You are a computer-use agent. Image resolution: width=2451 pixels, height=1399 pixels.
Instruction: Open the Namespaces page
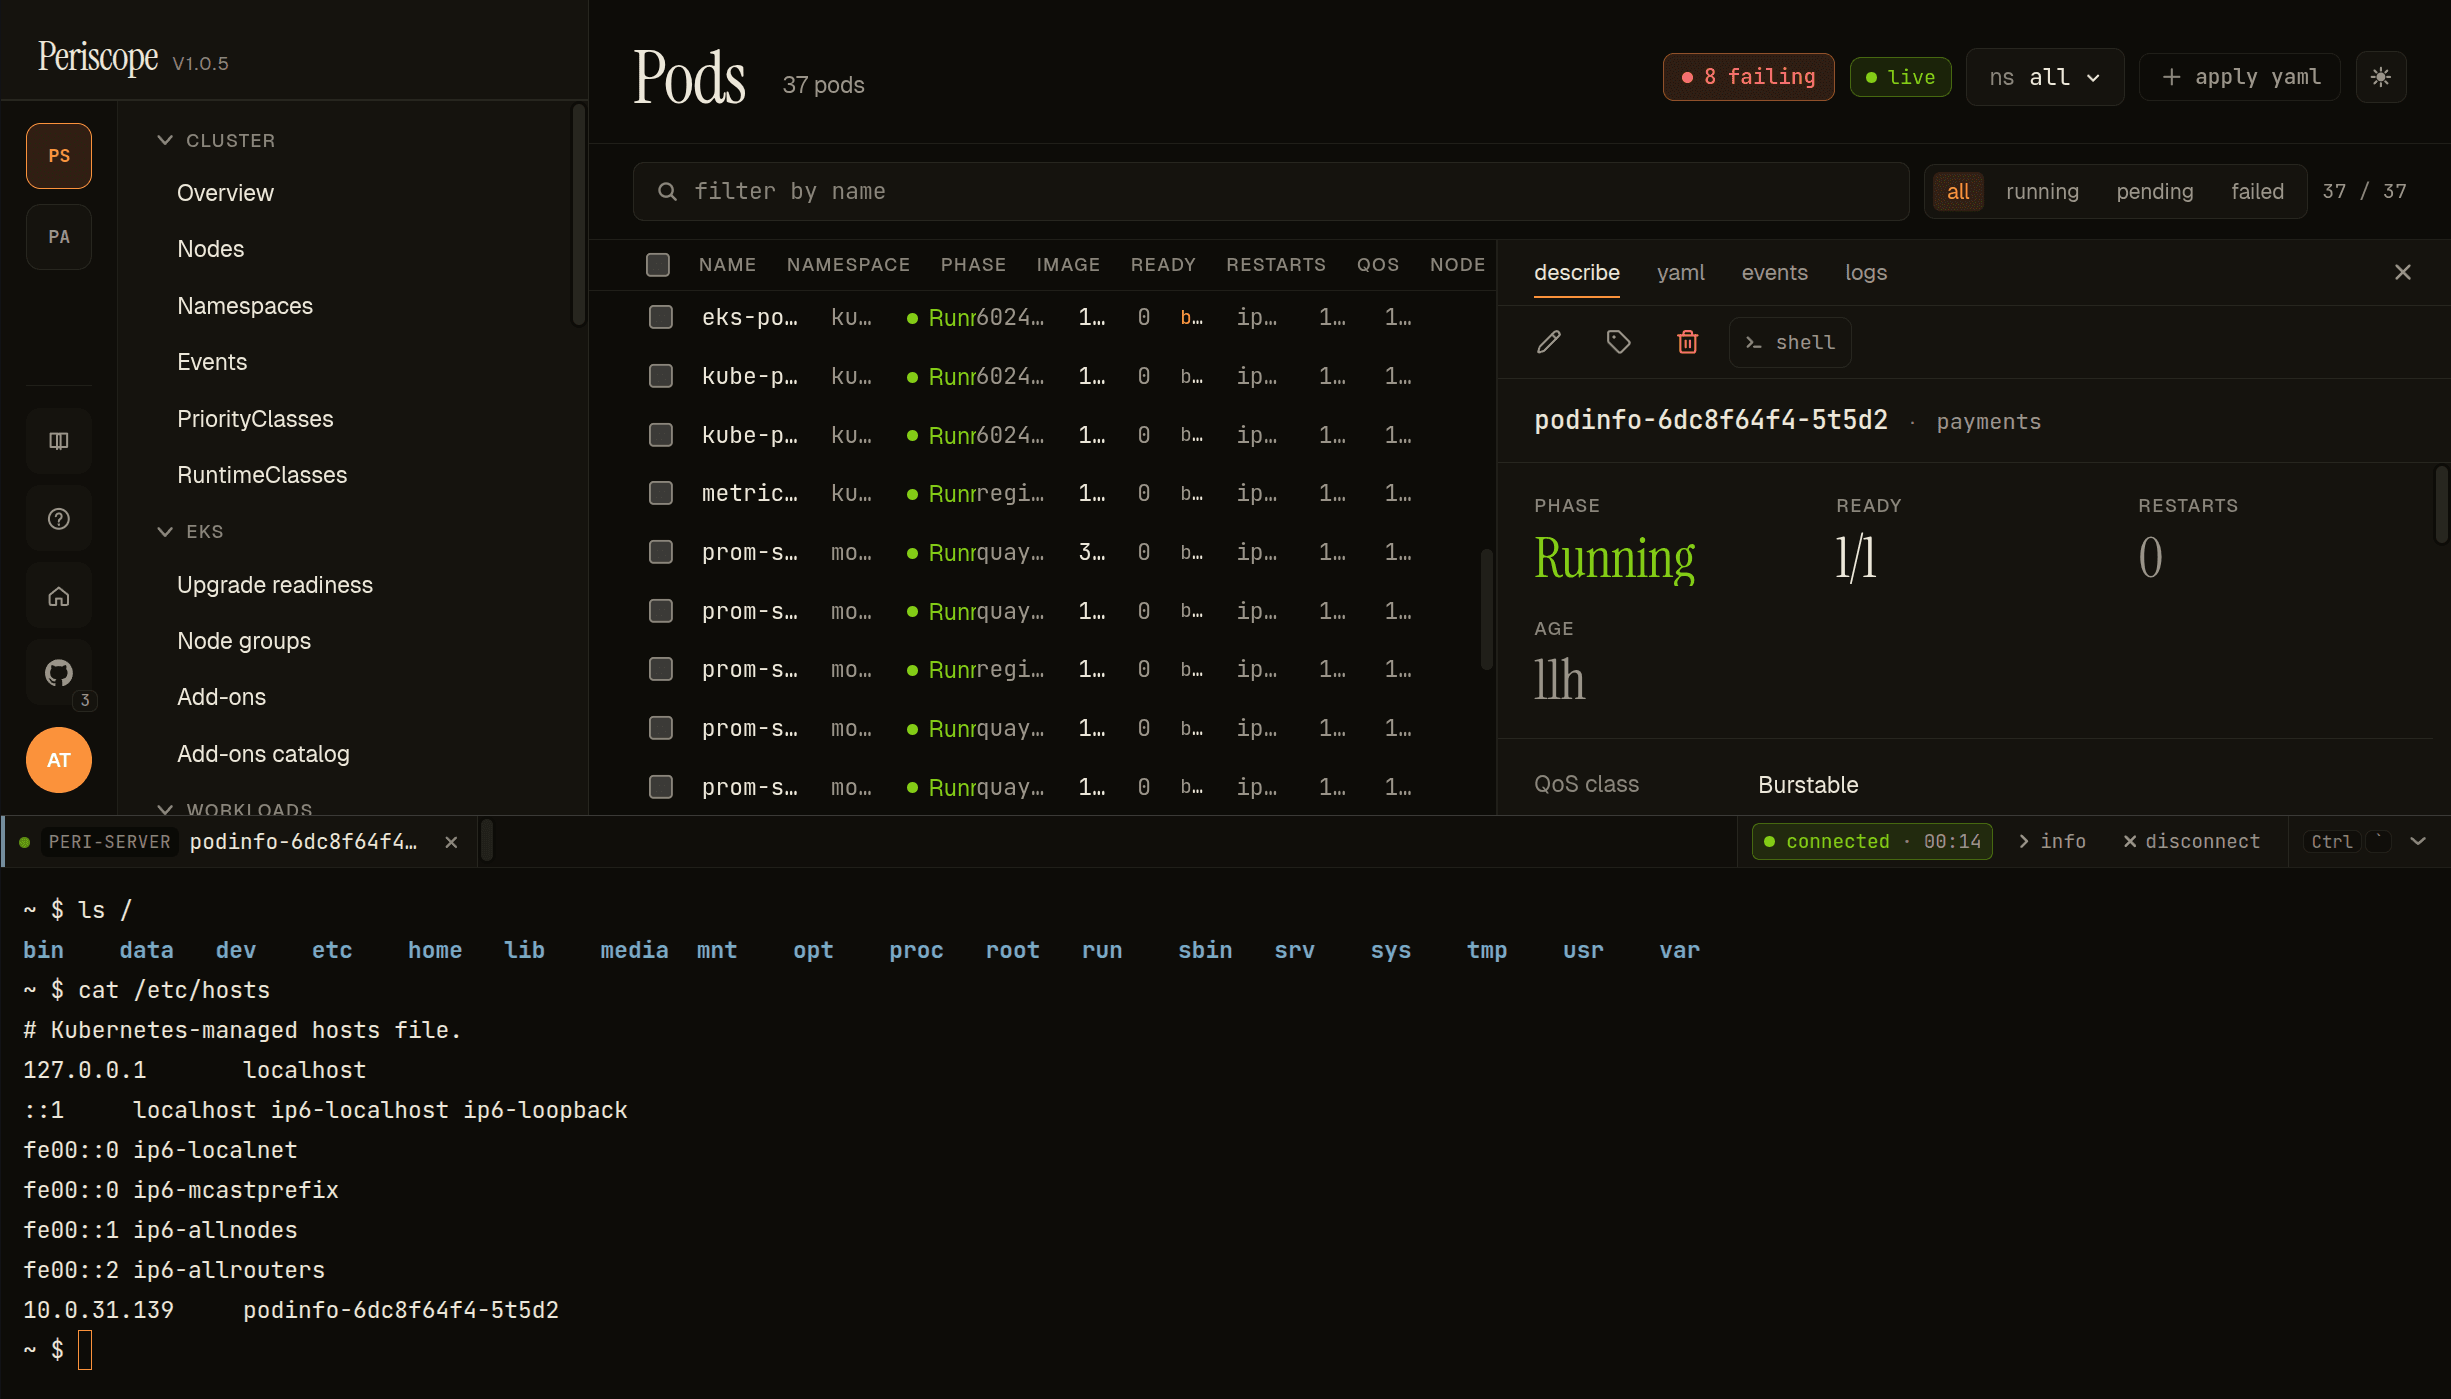pyautogui.click(x=245, y=306)
